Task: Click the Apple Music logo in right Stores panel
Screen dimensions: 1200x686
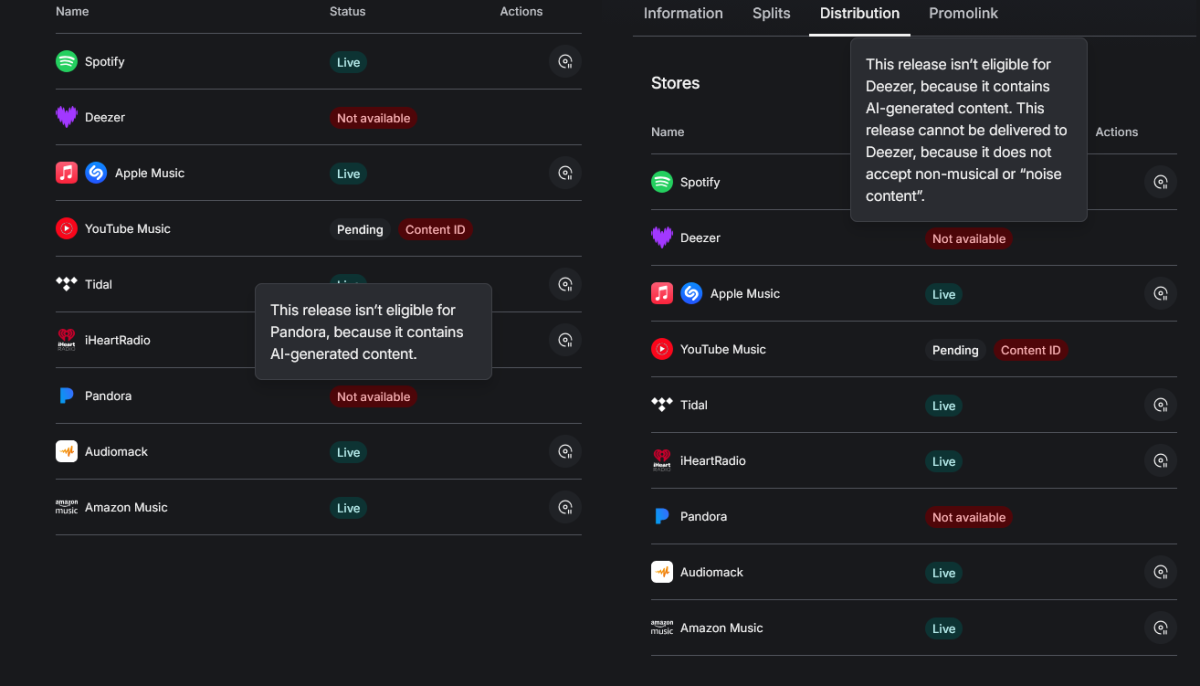Action: click(662, 294)
